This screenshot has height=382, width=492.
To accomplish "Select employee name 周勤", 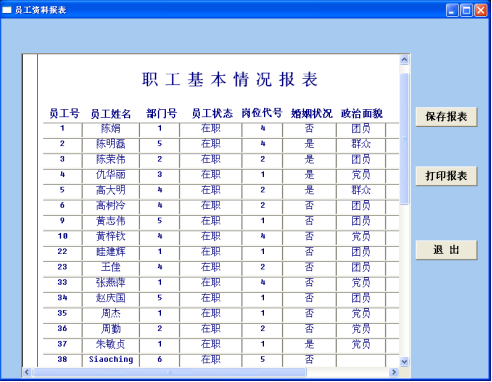I will [x=111, y=328].
